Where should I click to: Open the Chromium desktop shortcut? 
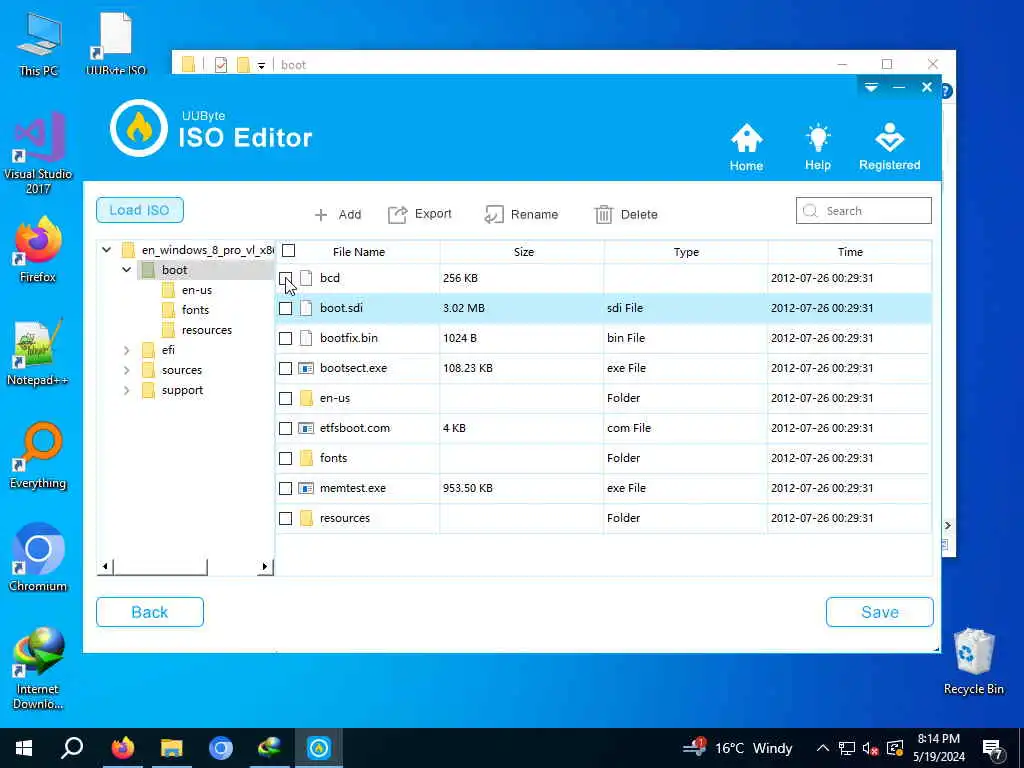click(x=38, y=558)
